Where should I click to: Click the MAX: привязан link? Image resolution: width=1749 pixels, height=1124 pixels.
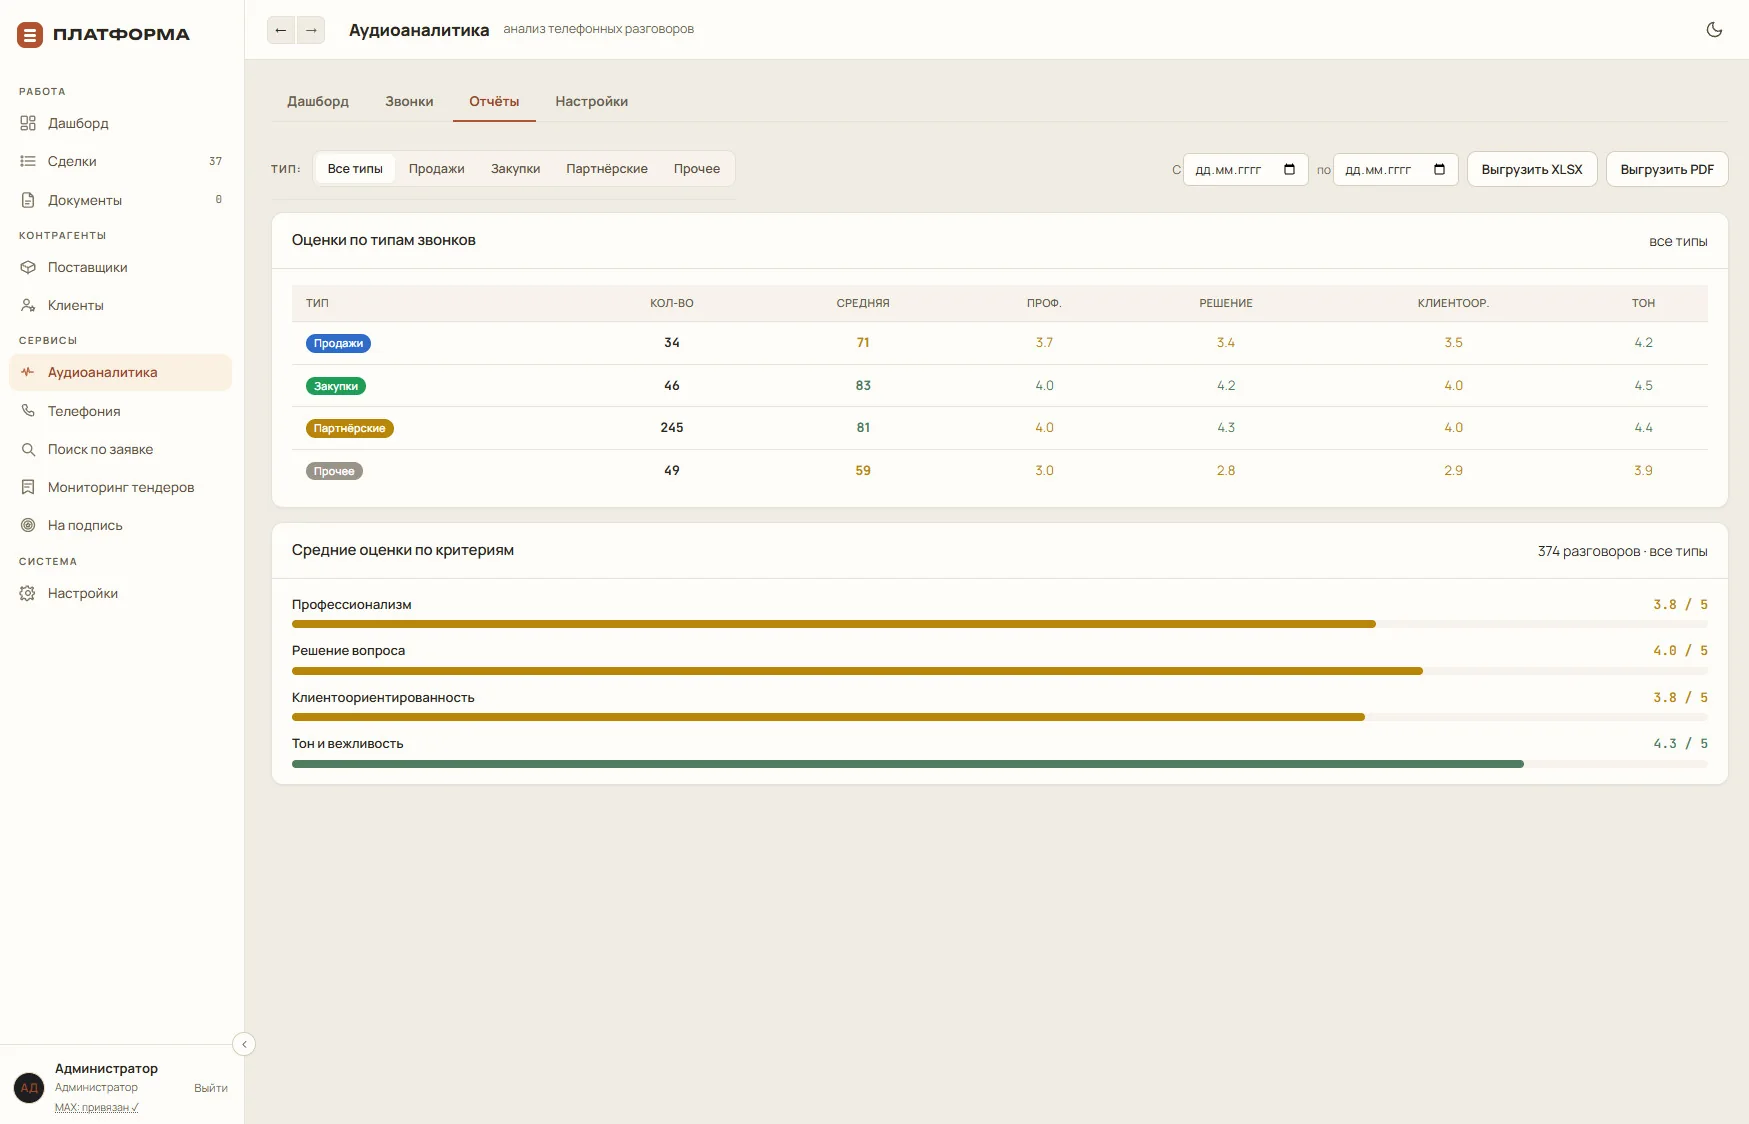coord(97,1107)
